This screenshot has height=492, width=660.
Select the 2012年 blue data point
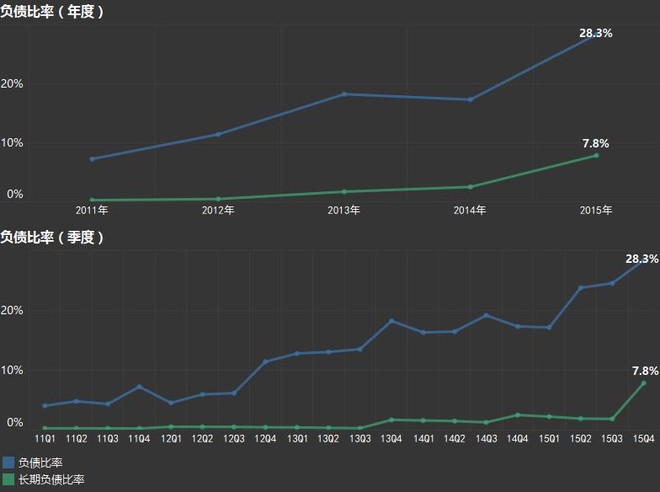[218, 135]
